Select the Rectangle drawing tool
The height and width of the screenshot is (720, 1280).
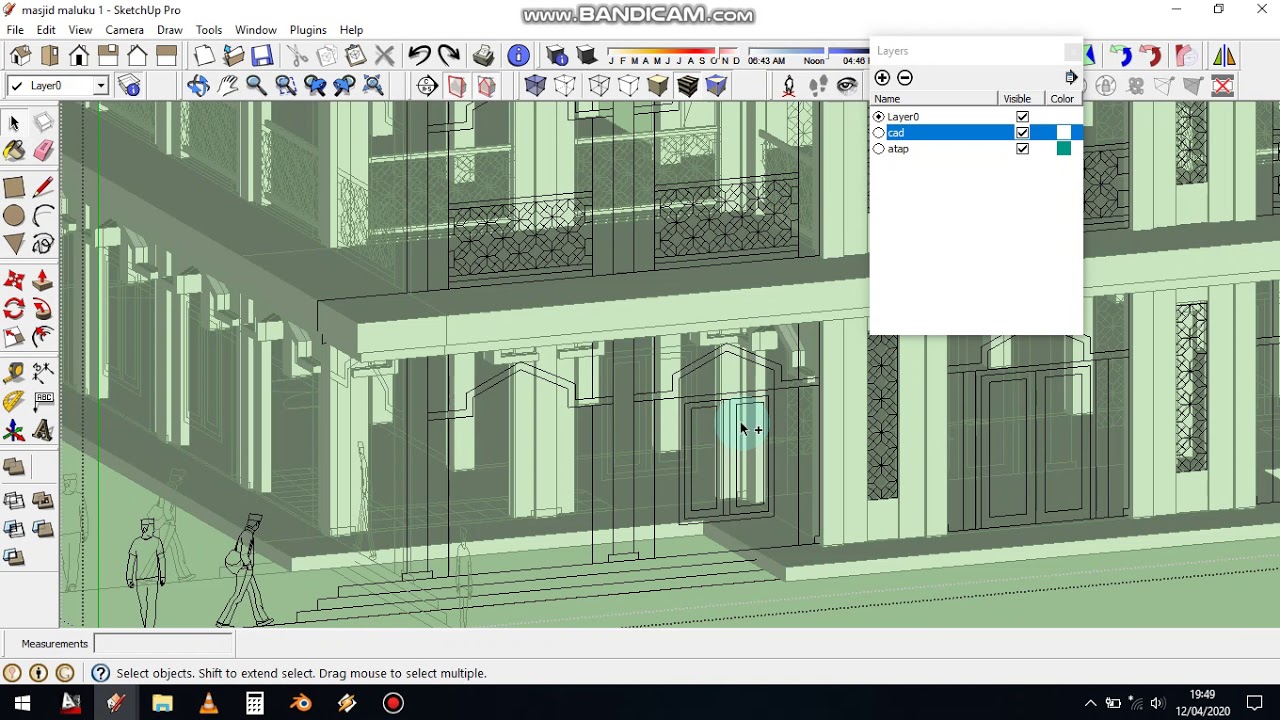coord(14,187)
